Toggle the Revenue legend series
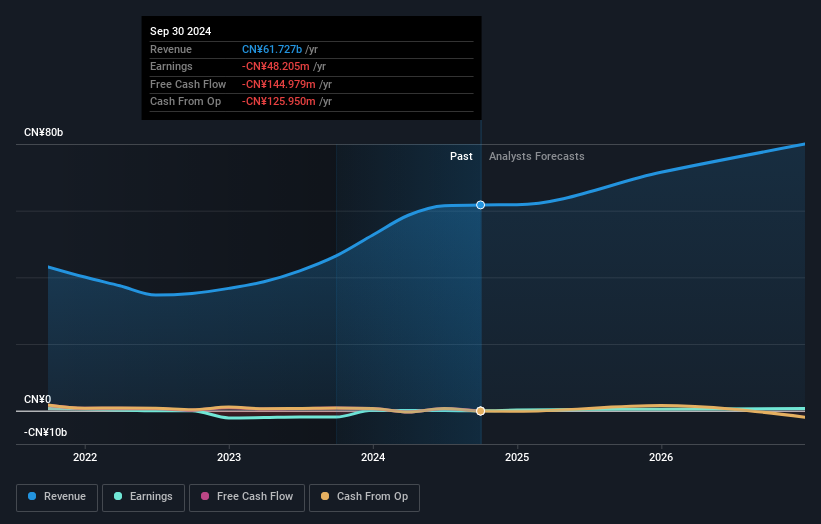Viewport: 821px width, 524px height. [x=57, y=497]
